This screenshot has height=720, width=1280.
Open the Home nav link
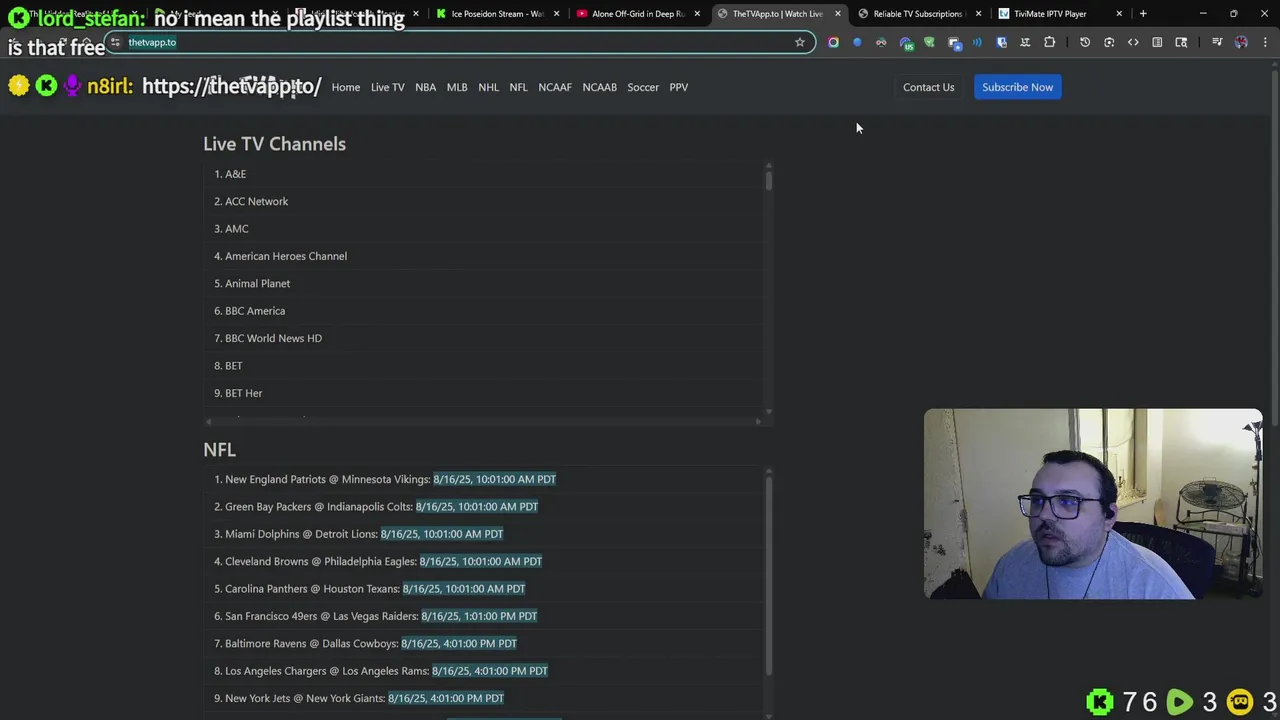345,87
